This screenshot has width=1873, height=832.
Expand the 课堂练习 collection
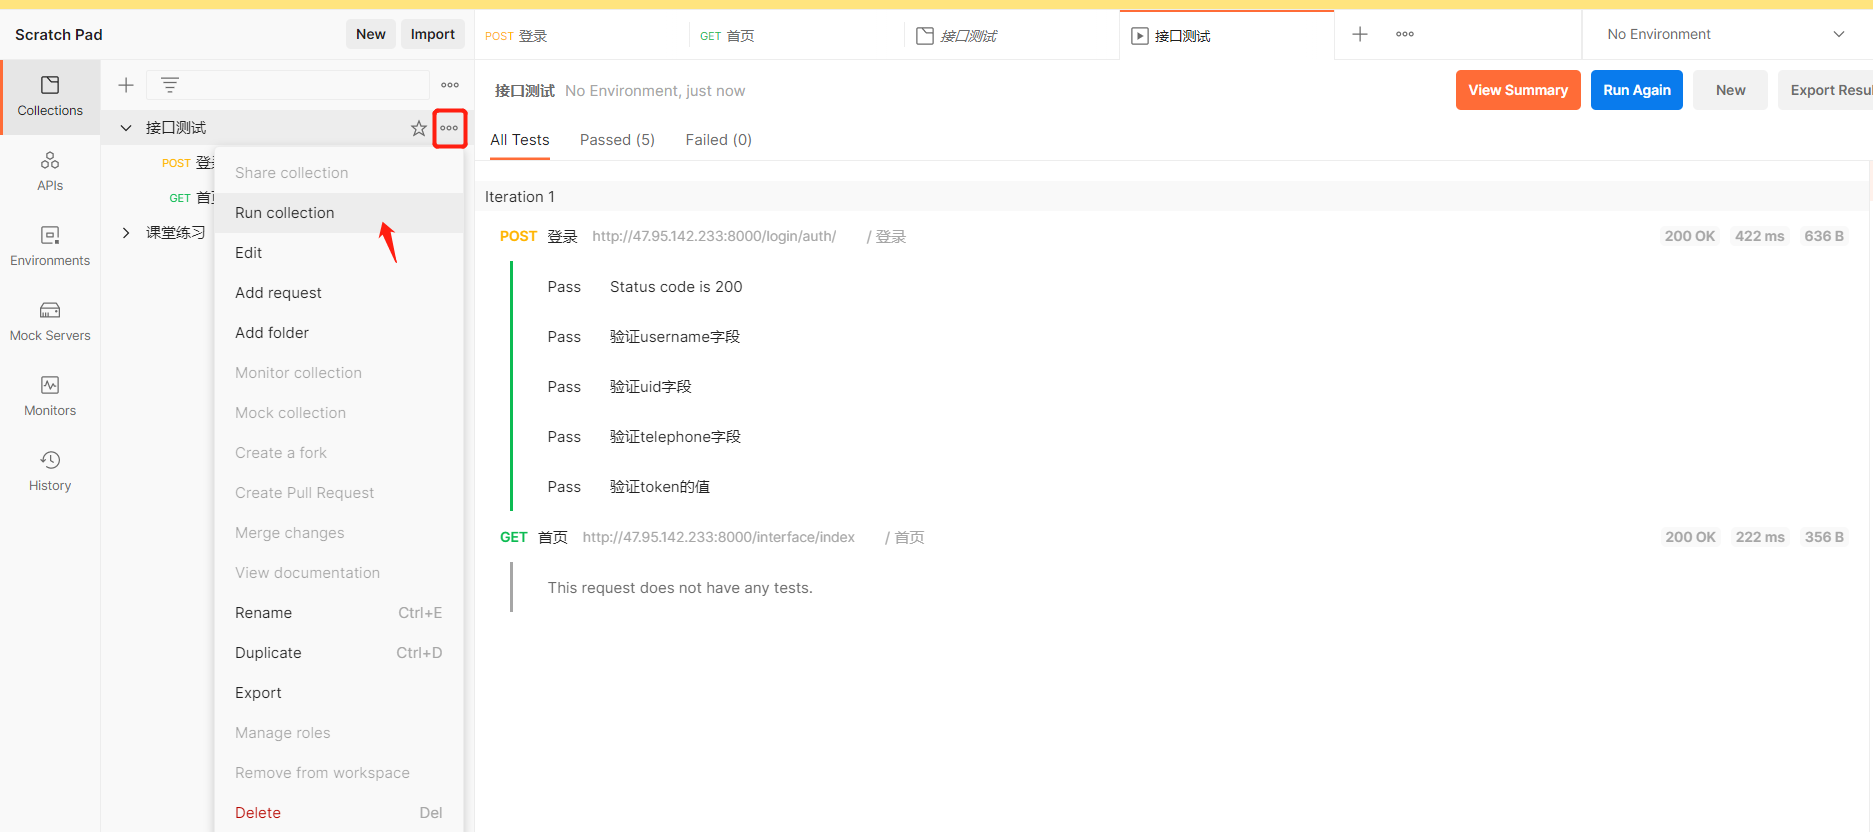click(x=126, y=233)
